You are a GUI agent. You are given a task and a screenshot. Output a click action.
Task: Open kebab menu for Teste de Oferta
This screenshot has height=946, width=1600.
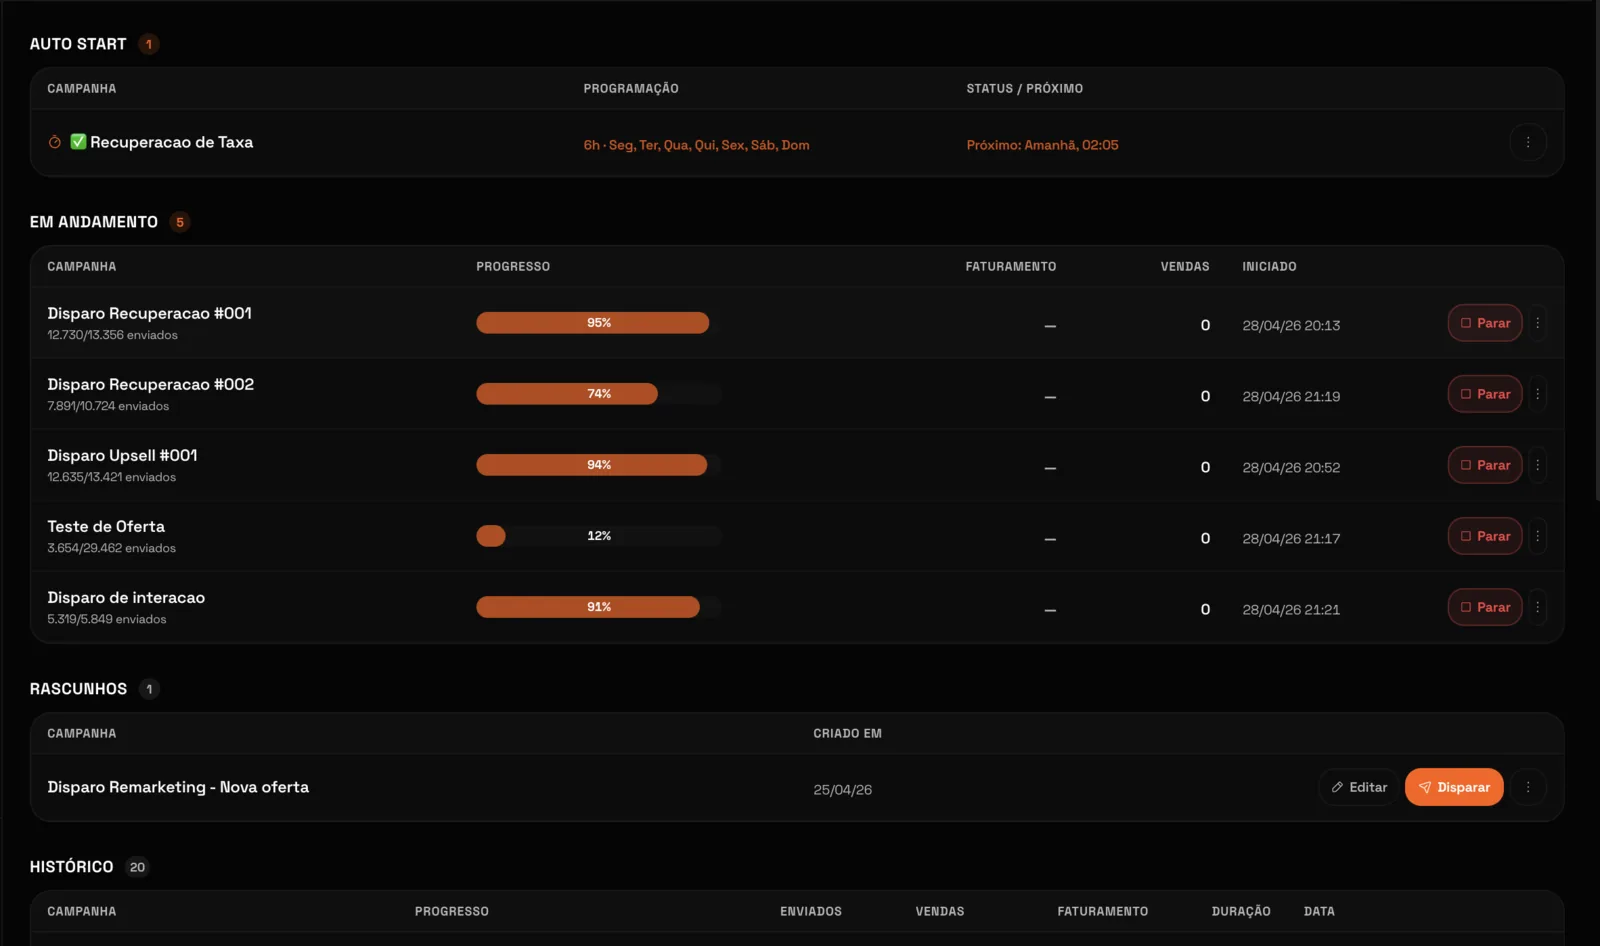pos(1537,536)
